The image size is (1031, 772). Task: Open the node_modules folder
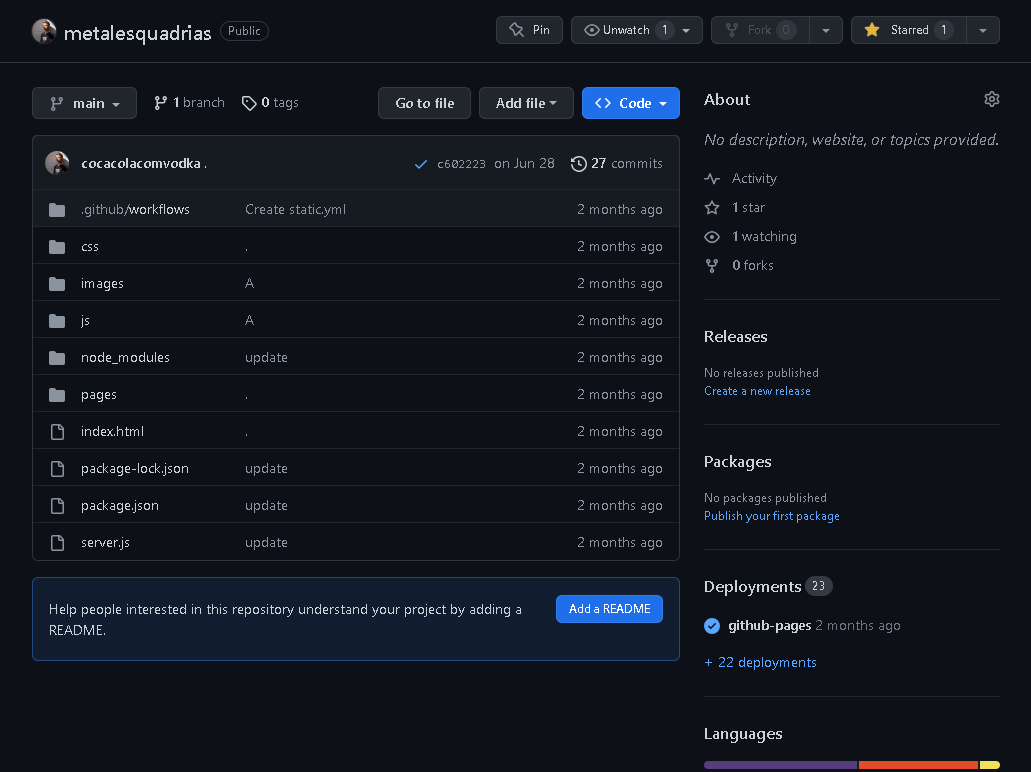point(125,357)
